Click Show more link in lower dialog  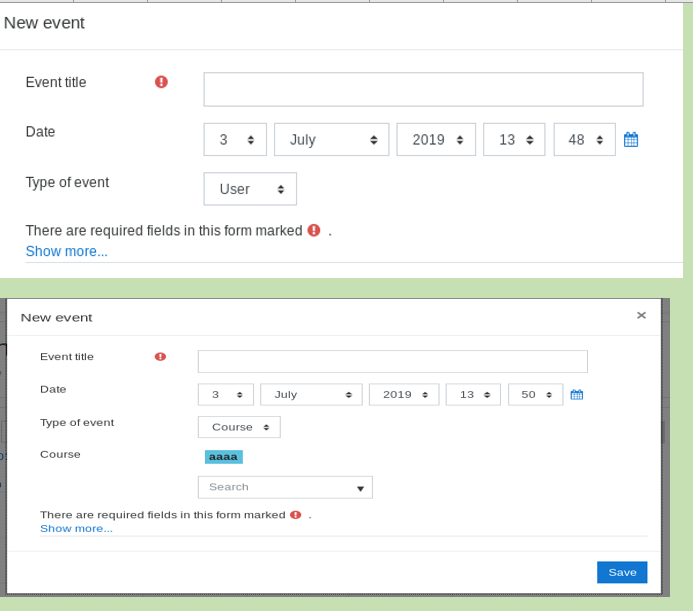tap(76, 528)
